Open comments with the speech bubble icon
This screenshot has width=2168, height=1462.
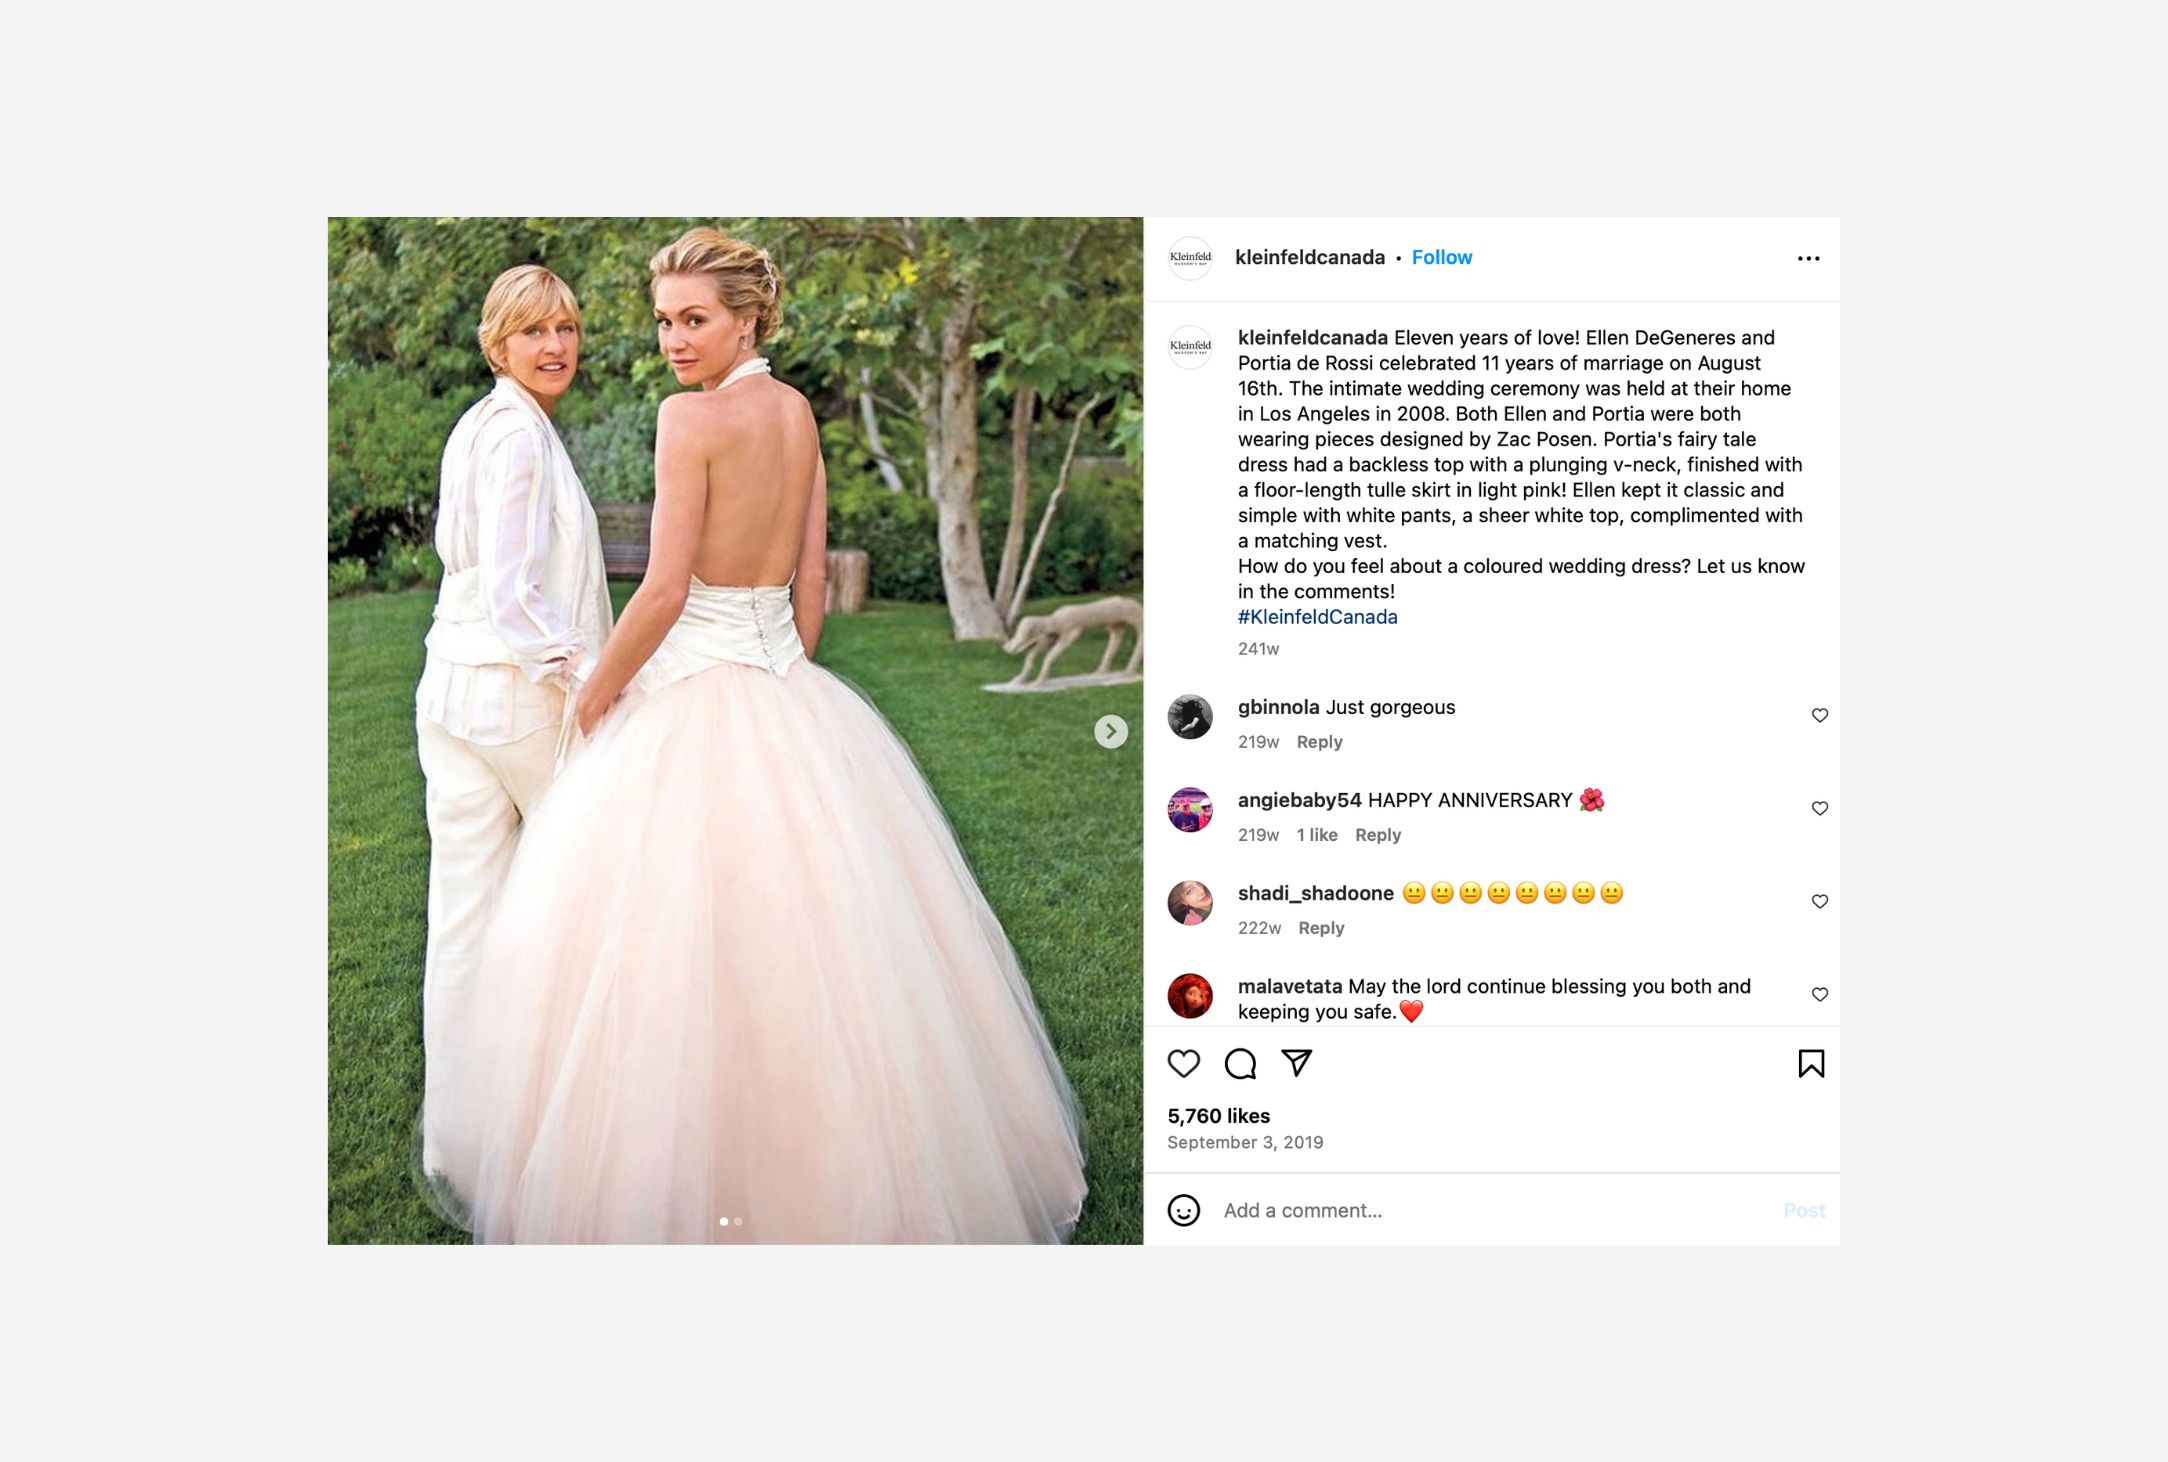pos(1240,1063)
